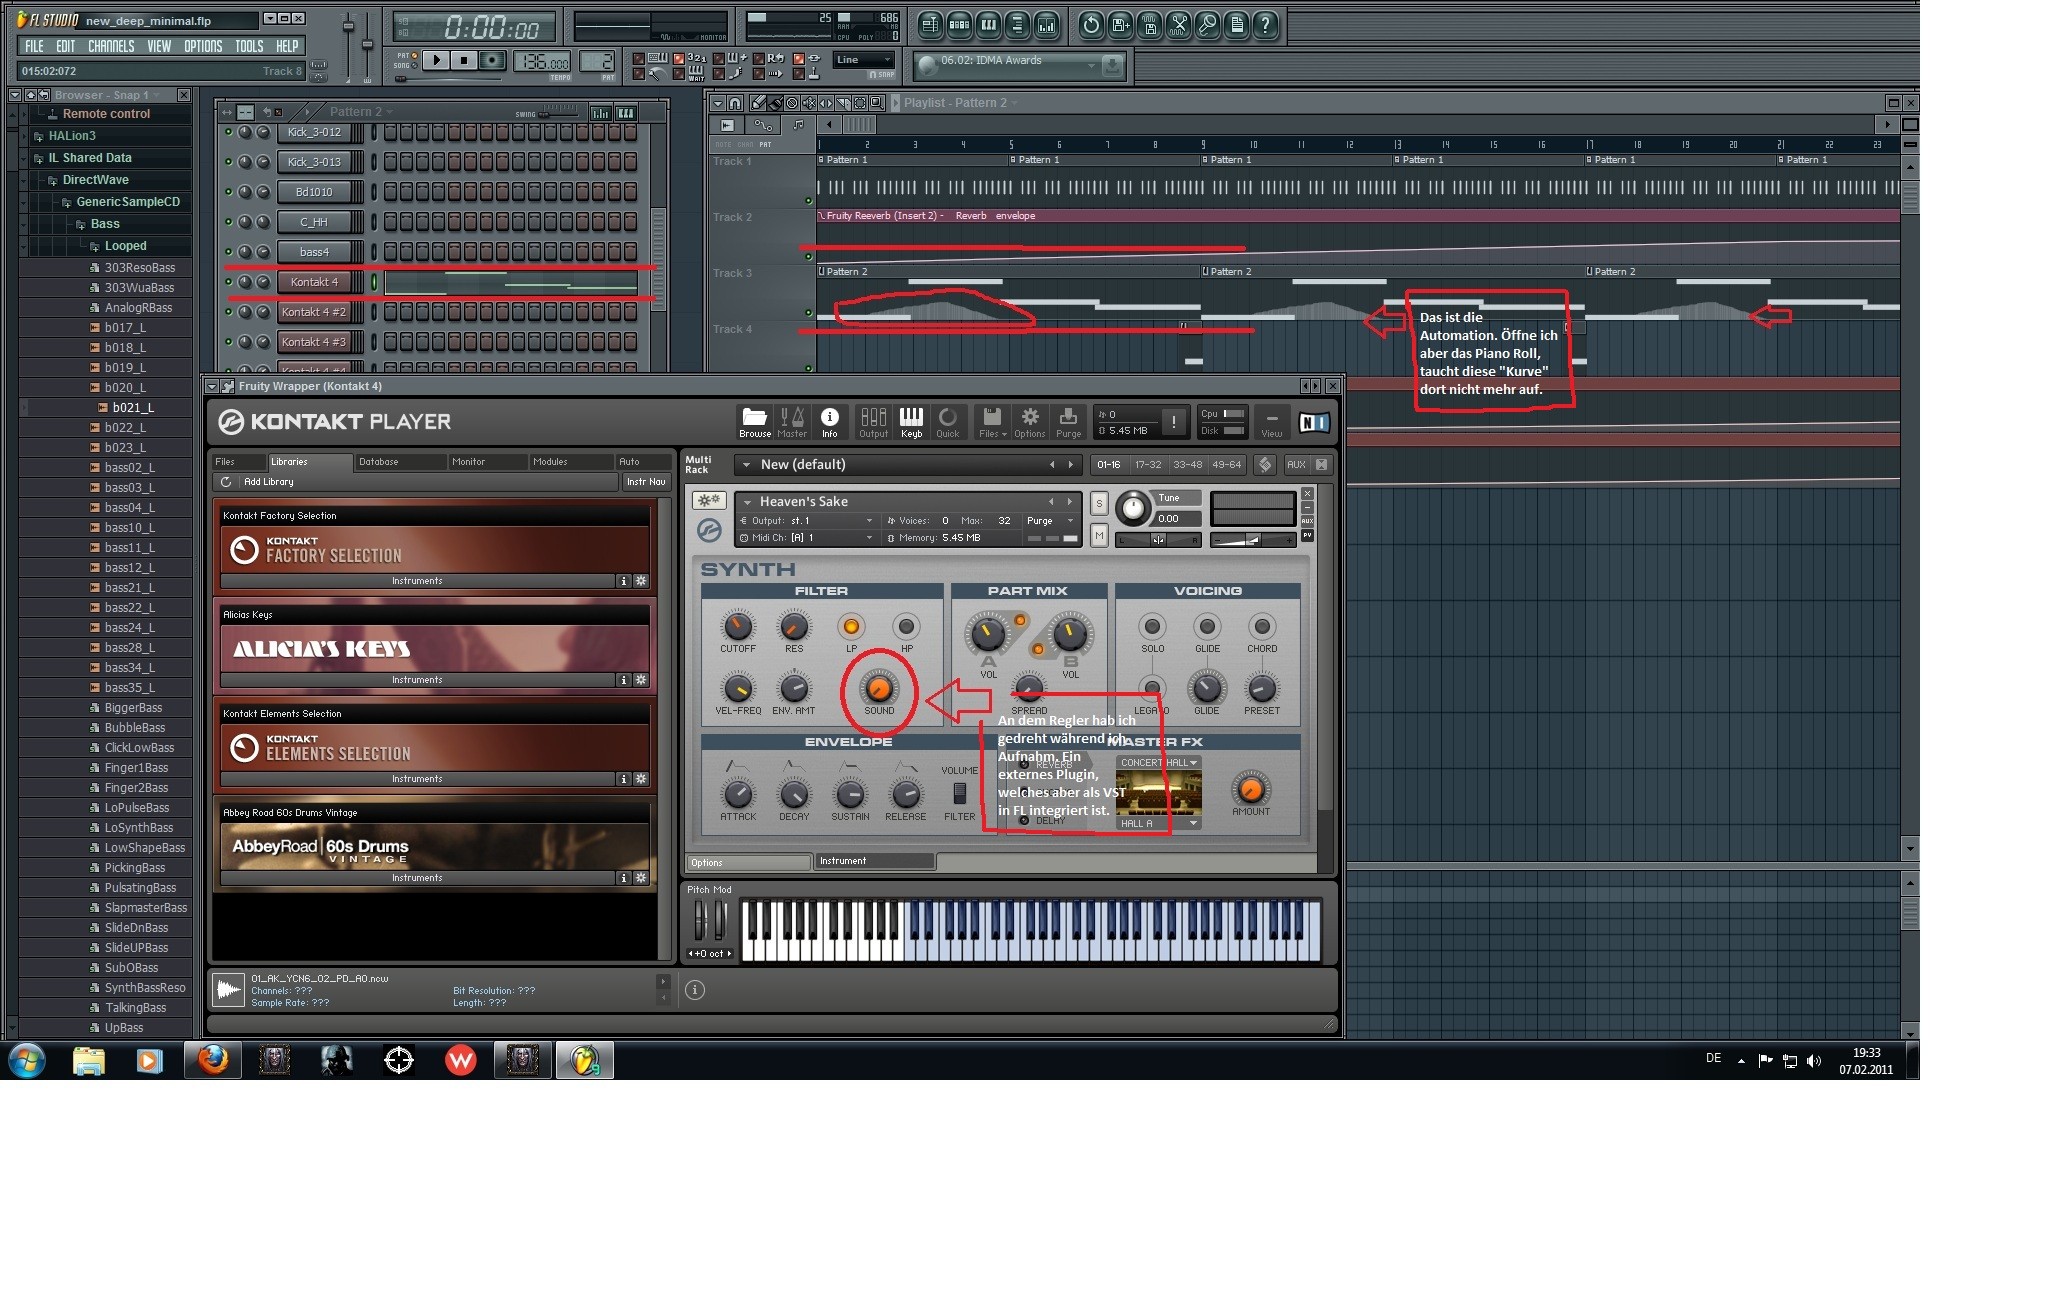Open the Output mixer icon in Kontakt
This screenshot has width=2072, height=1304.
coord(873,418)
